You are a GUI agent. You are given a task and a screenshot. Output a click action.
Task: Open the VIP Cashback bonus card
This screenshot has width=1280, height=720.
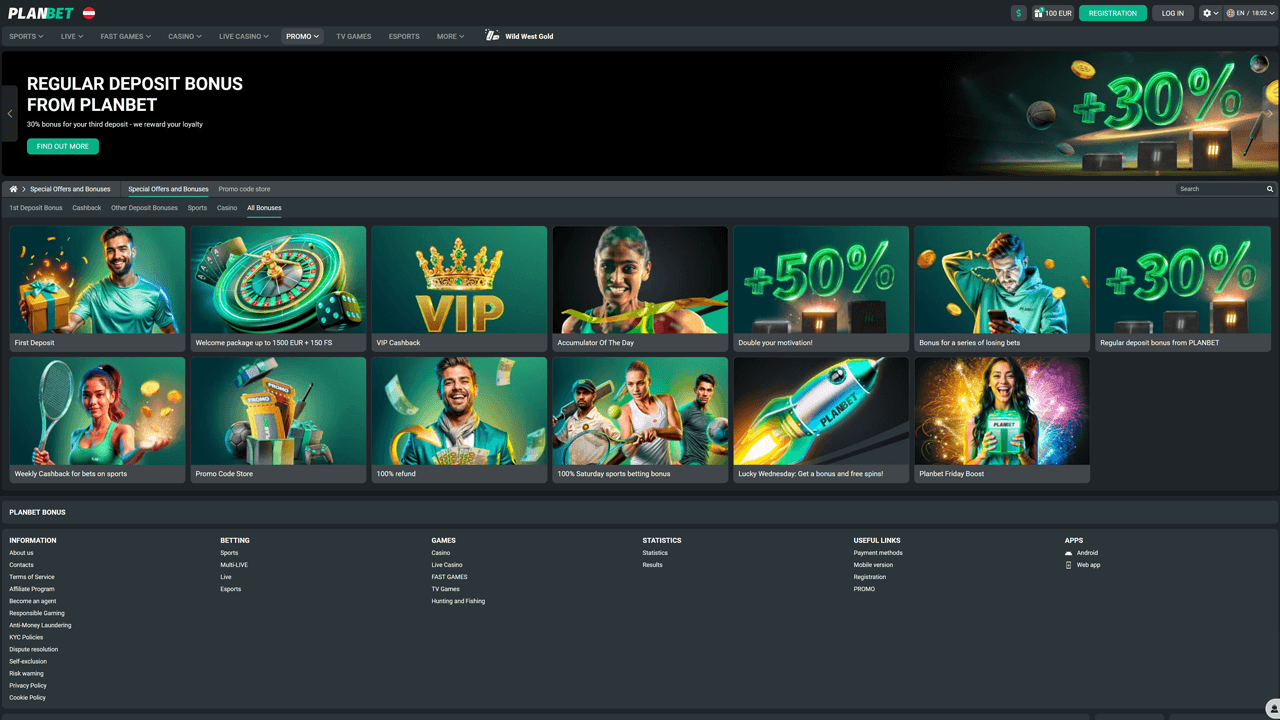pyautogui.click(x=459, y=289)
